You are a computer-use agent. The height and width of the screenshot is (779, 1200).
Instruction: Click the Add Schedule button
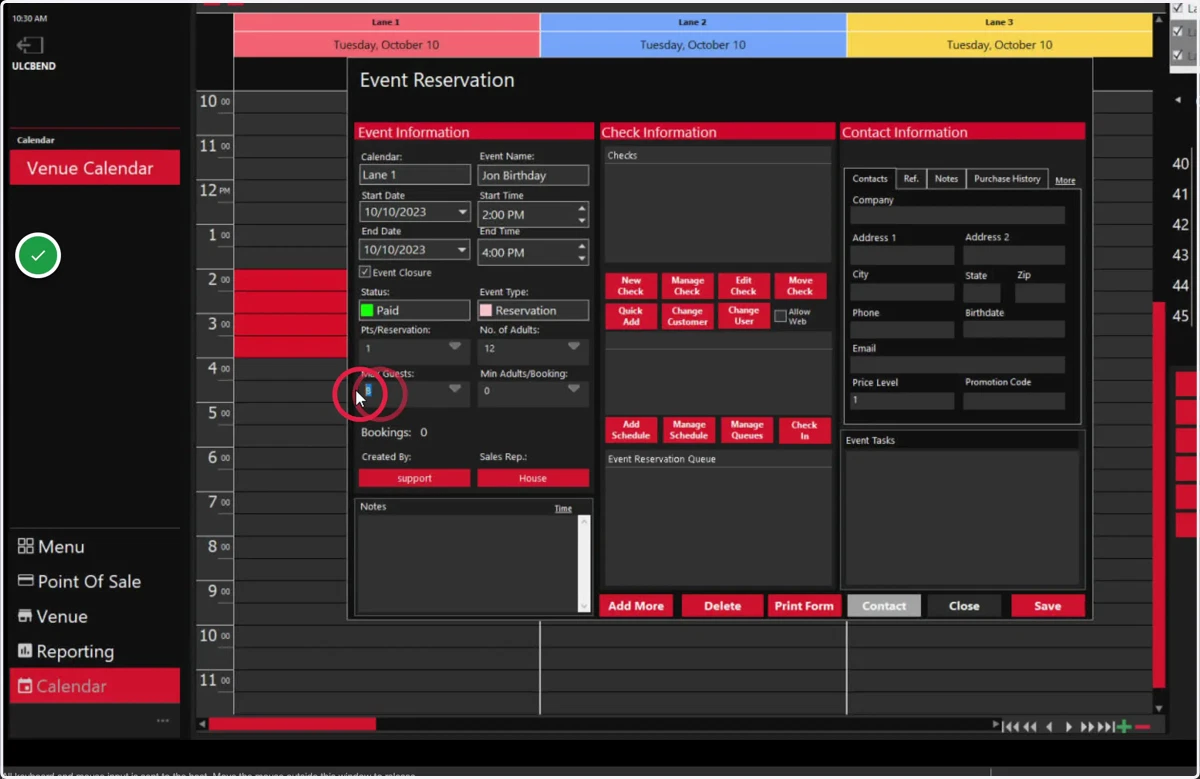pos(631,430)
